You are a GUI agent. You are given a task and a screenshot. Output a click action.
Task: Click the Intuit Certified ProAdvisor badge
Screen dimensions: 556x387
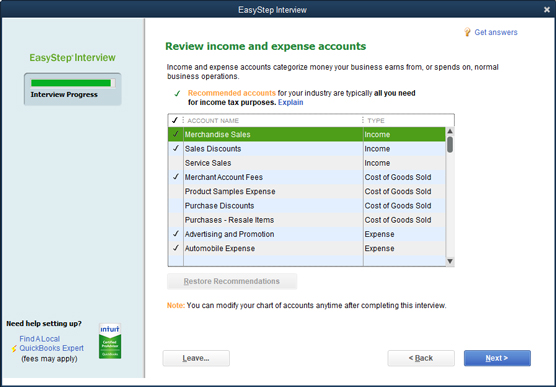click(x=110, y=341)
